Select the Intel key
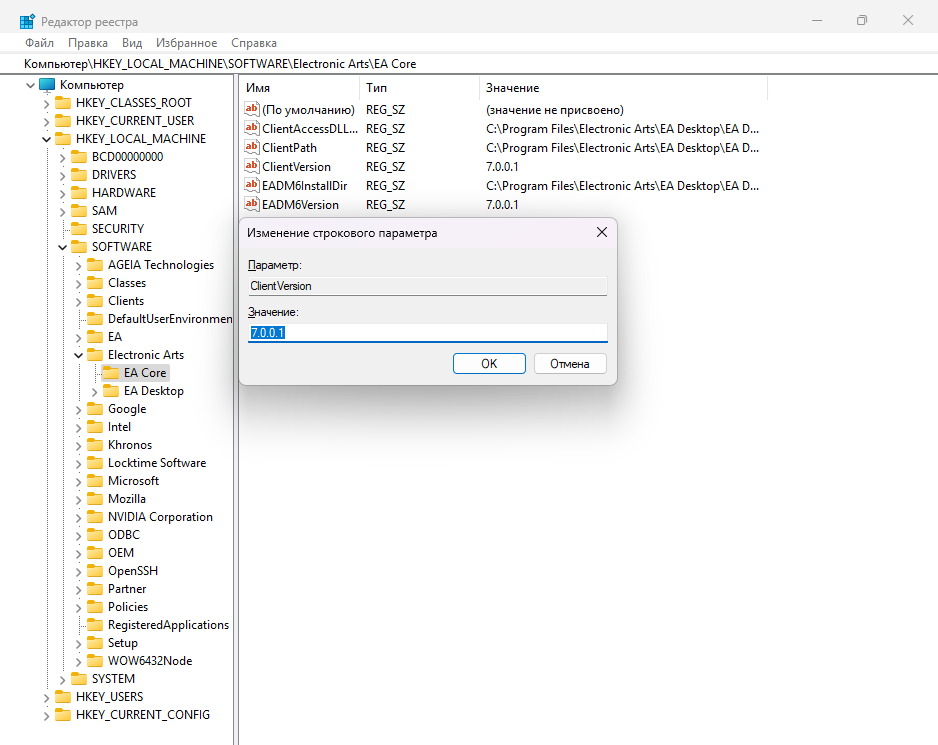Image resolution: width=938 pixels, height=745 pixels. (x=119, y=427)
